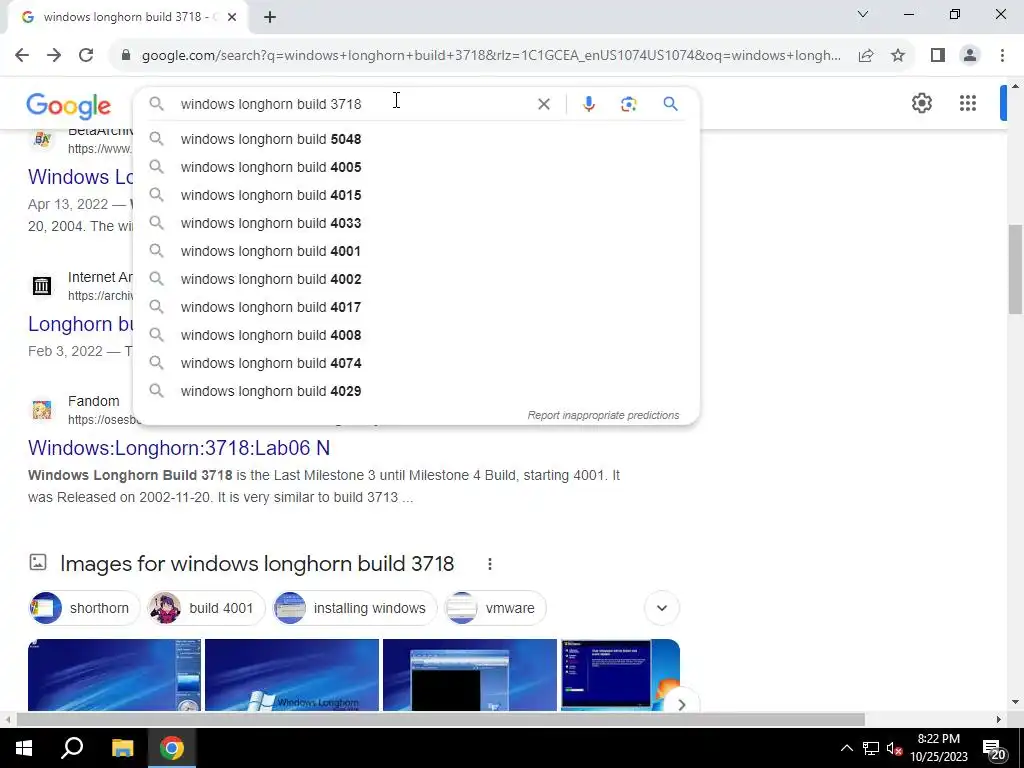Show hidden system tray icons
The width and height of the screenshot is (1024, 768).
846,748
